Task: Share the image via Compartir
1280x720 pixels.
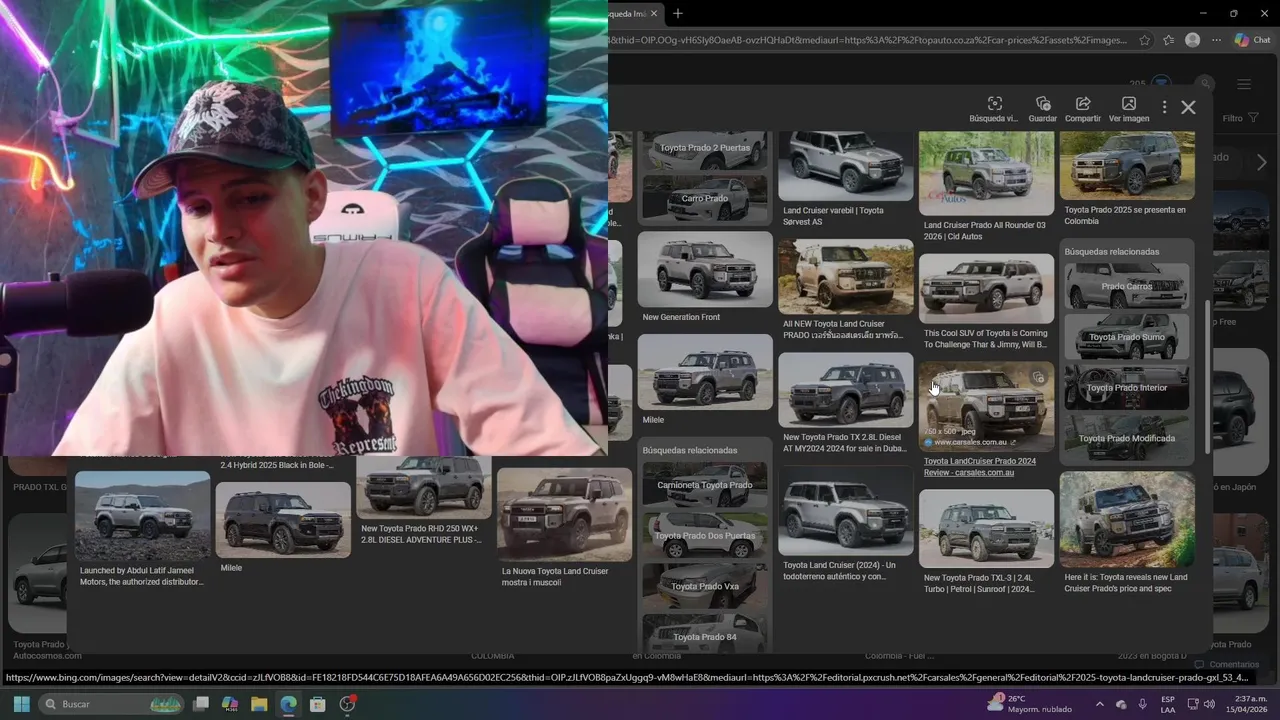Action: [x=1083, y=110]
